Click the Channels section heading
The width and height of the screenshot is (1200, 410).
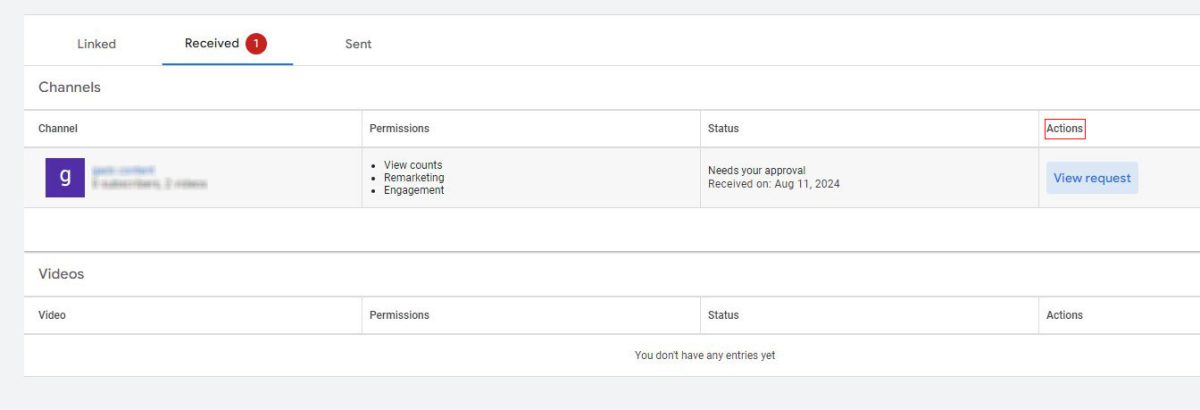pyautogui.click(x=69, y=87)
